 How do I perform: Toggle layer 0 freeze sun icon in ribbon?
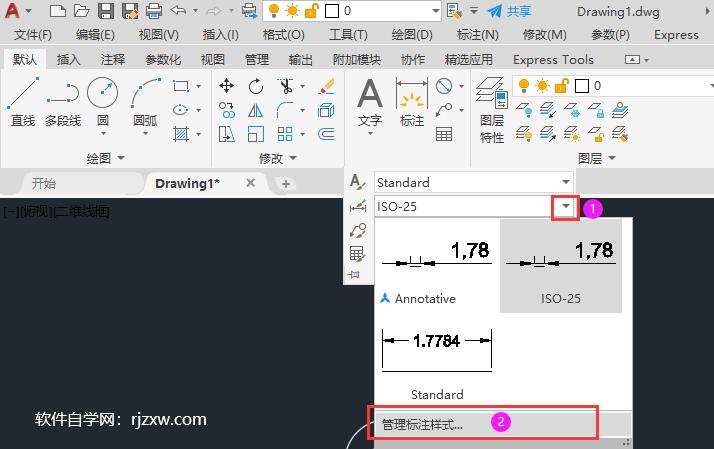pyautogui.click(x=543, y=85)
